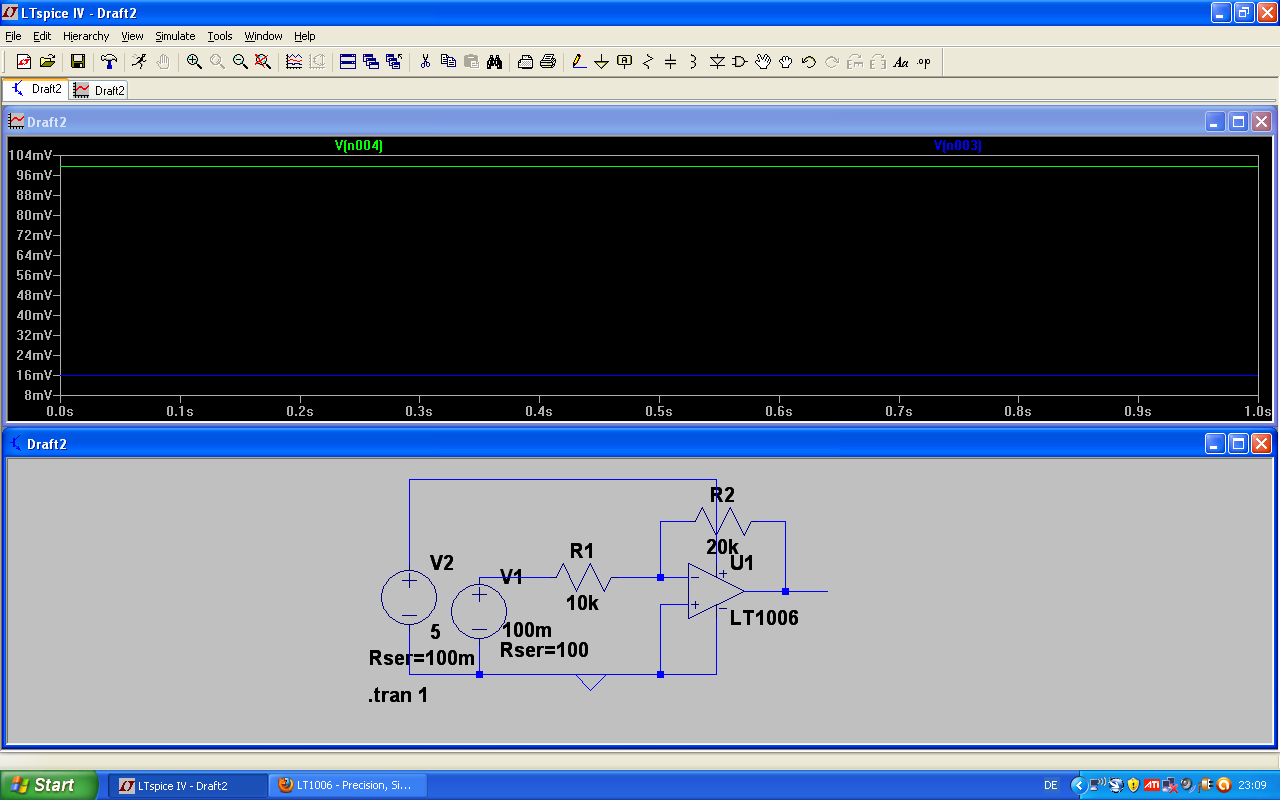Click the Rser=100 text under V1
The image size is (1280, 800).
point(544,650)
